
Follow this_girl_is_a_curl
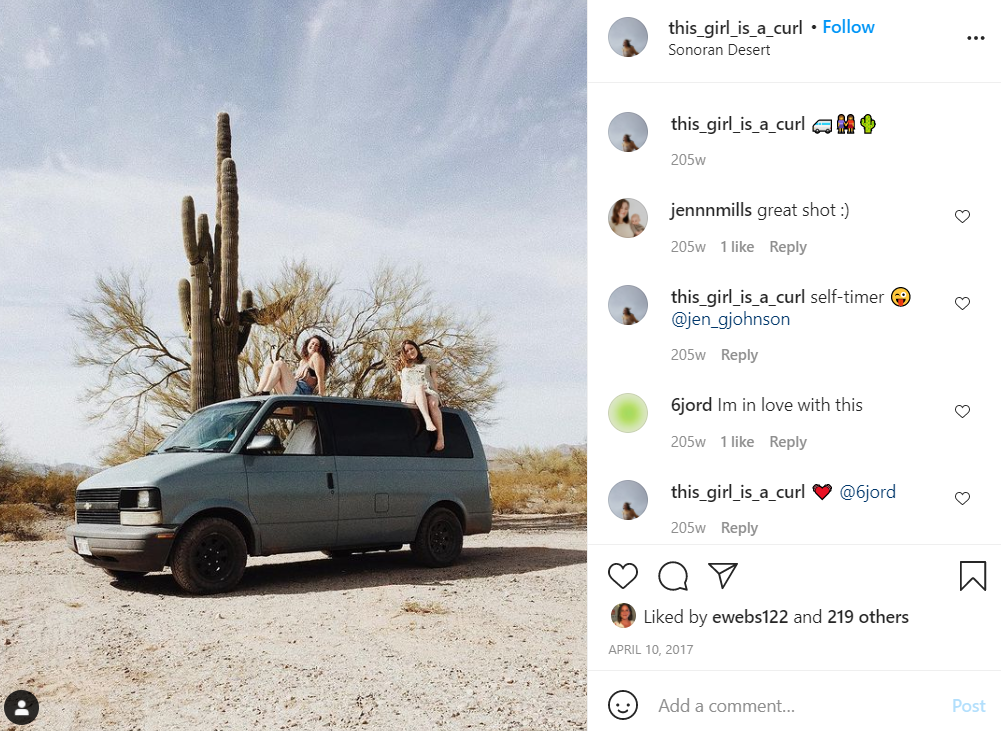[x=848, y=27]
